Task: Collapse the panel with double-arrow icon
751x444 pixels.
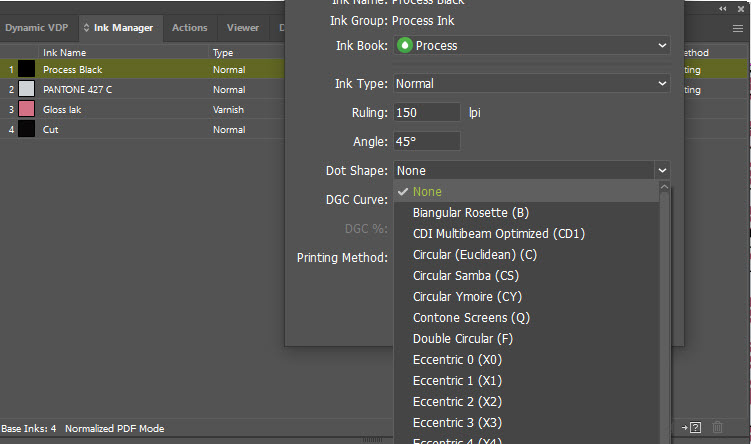Action: click(723, 8)
